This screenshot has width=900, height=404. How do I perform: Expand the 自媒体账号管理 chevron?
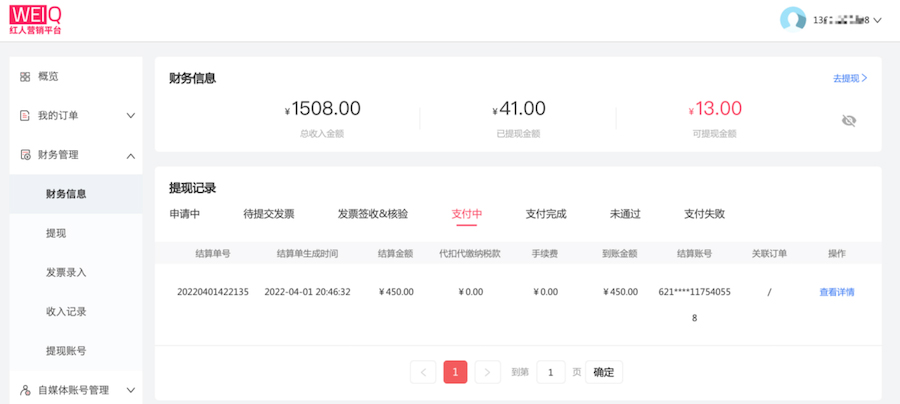pos(130,390)
